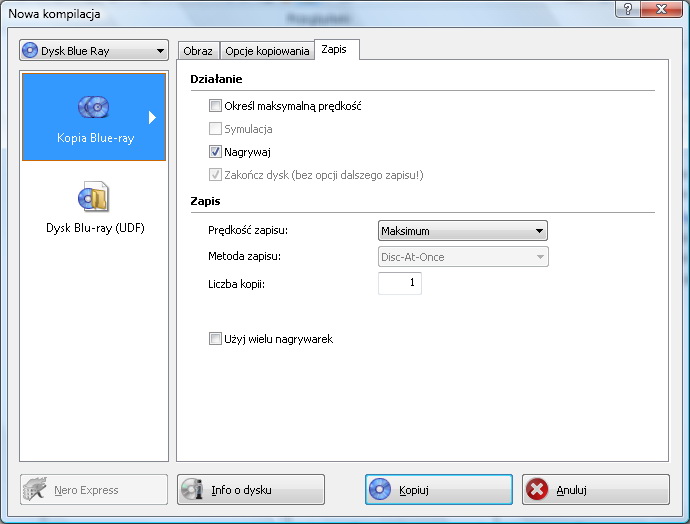Close the Nowa kompilacja window
690x524 pixels.
[x=661, y=9]
